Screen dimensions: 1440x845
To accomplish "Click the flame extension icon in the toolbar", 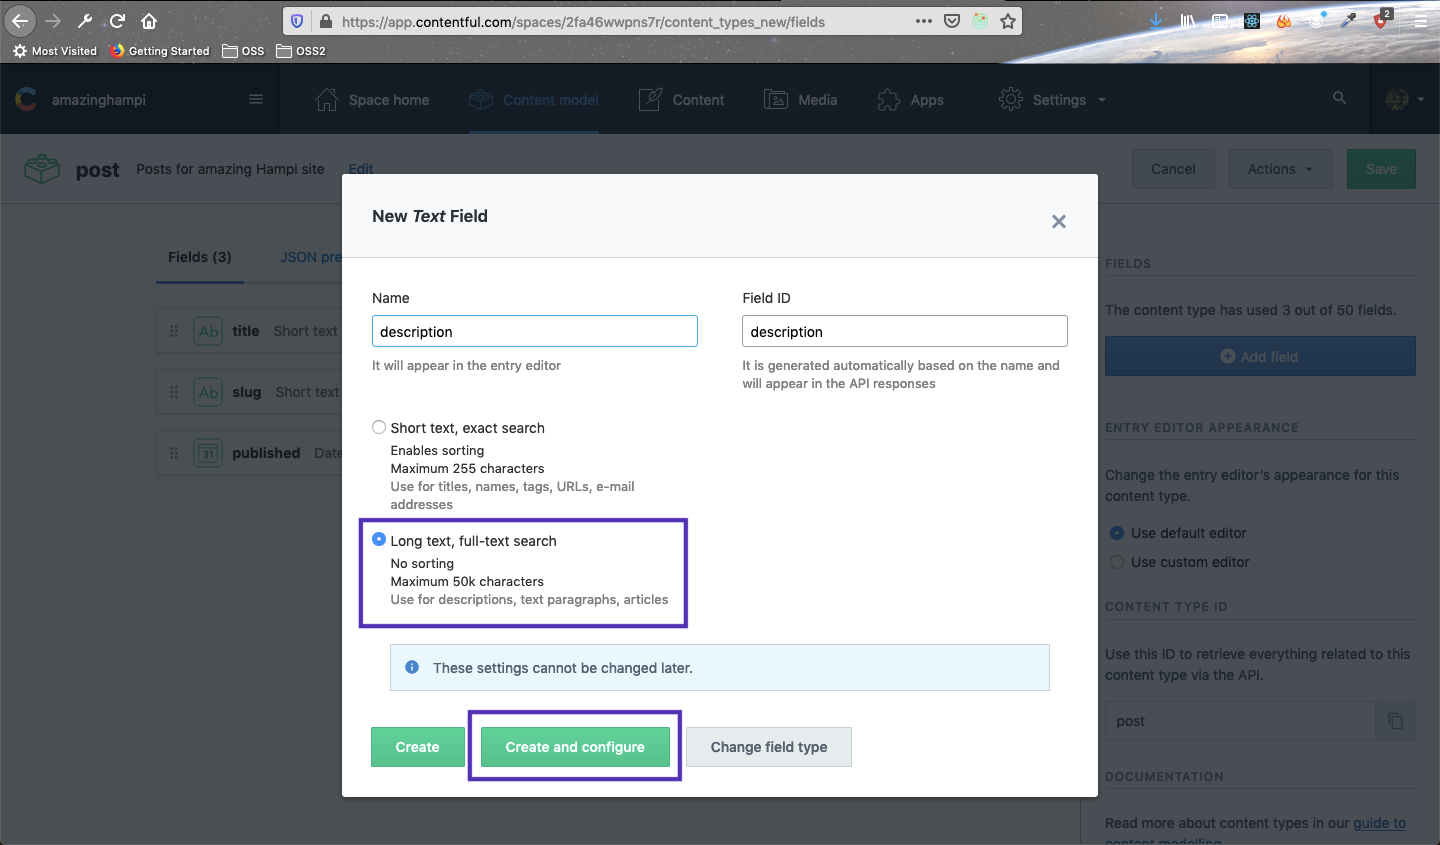I will pos(1284,21).
